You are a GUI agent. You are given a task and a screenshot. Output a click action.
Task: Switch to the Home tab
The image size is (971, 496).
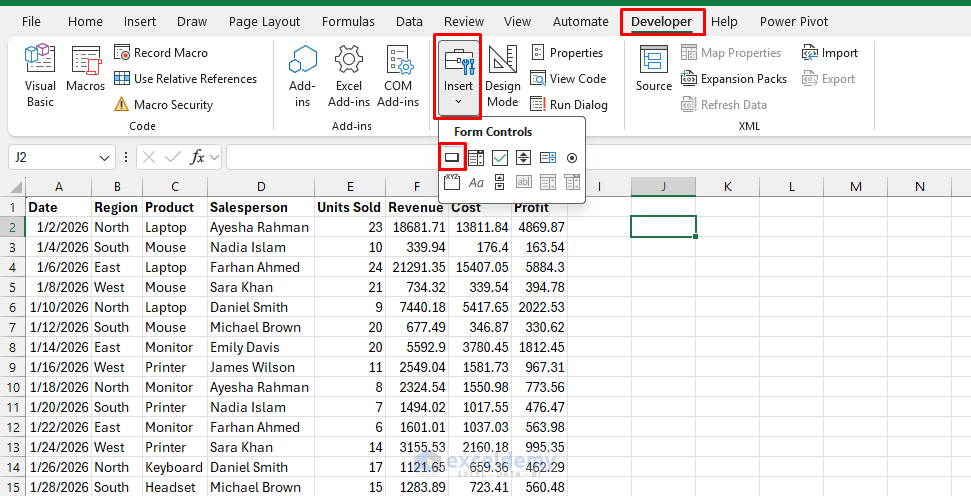[85, 22]
